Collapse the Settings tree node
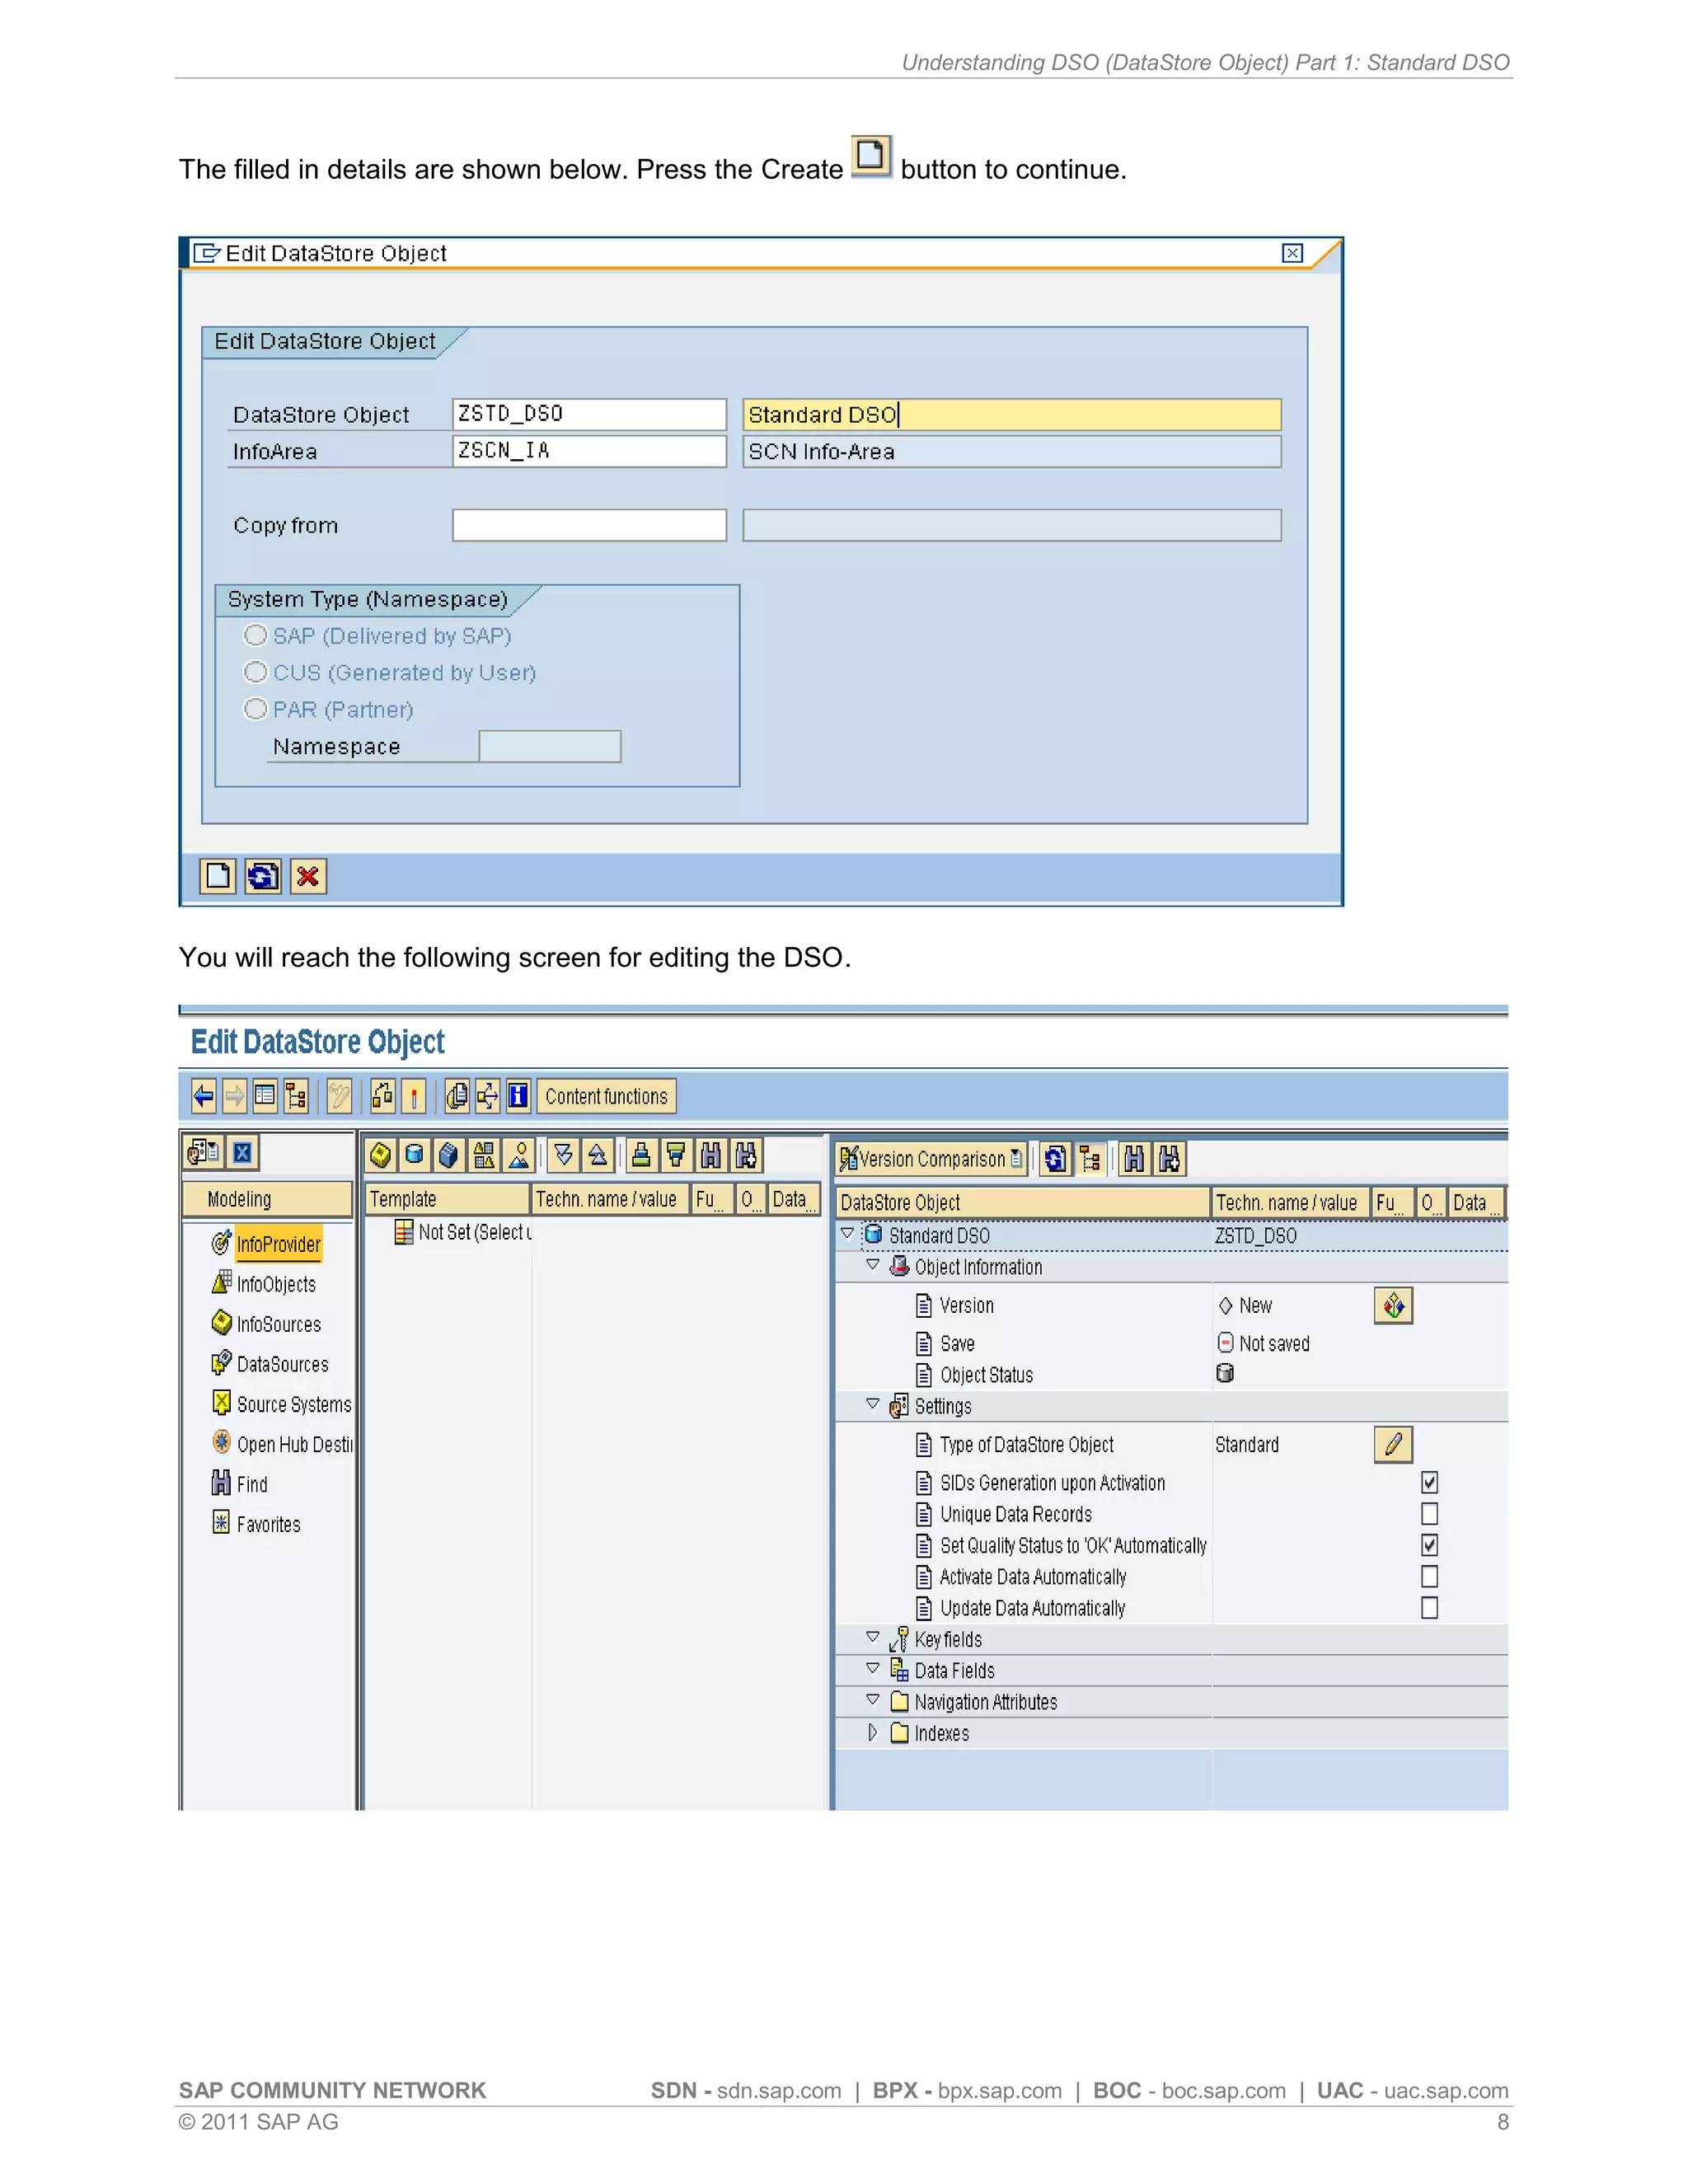This screenshot has width=1688, height=2184. tap(872, 1405)
